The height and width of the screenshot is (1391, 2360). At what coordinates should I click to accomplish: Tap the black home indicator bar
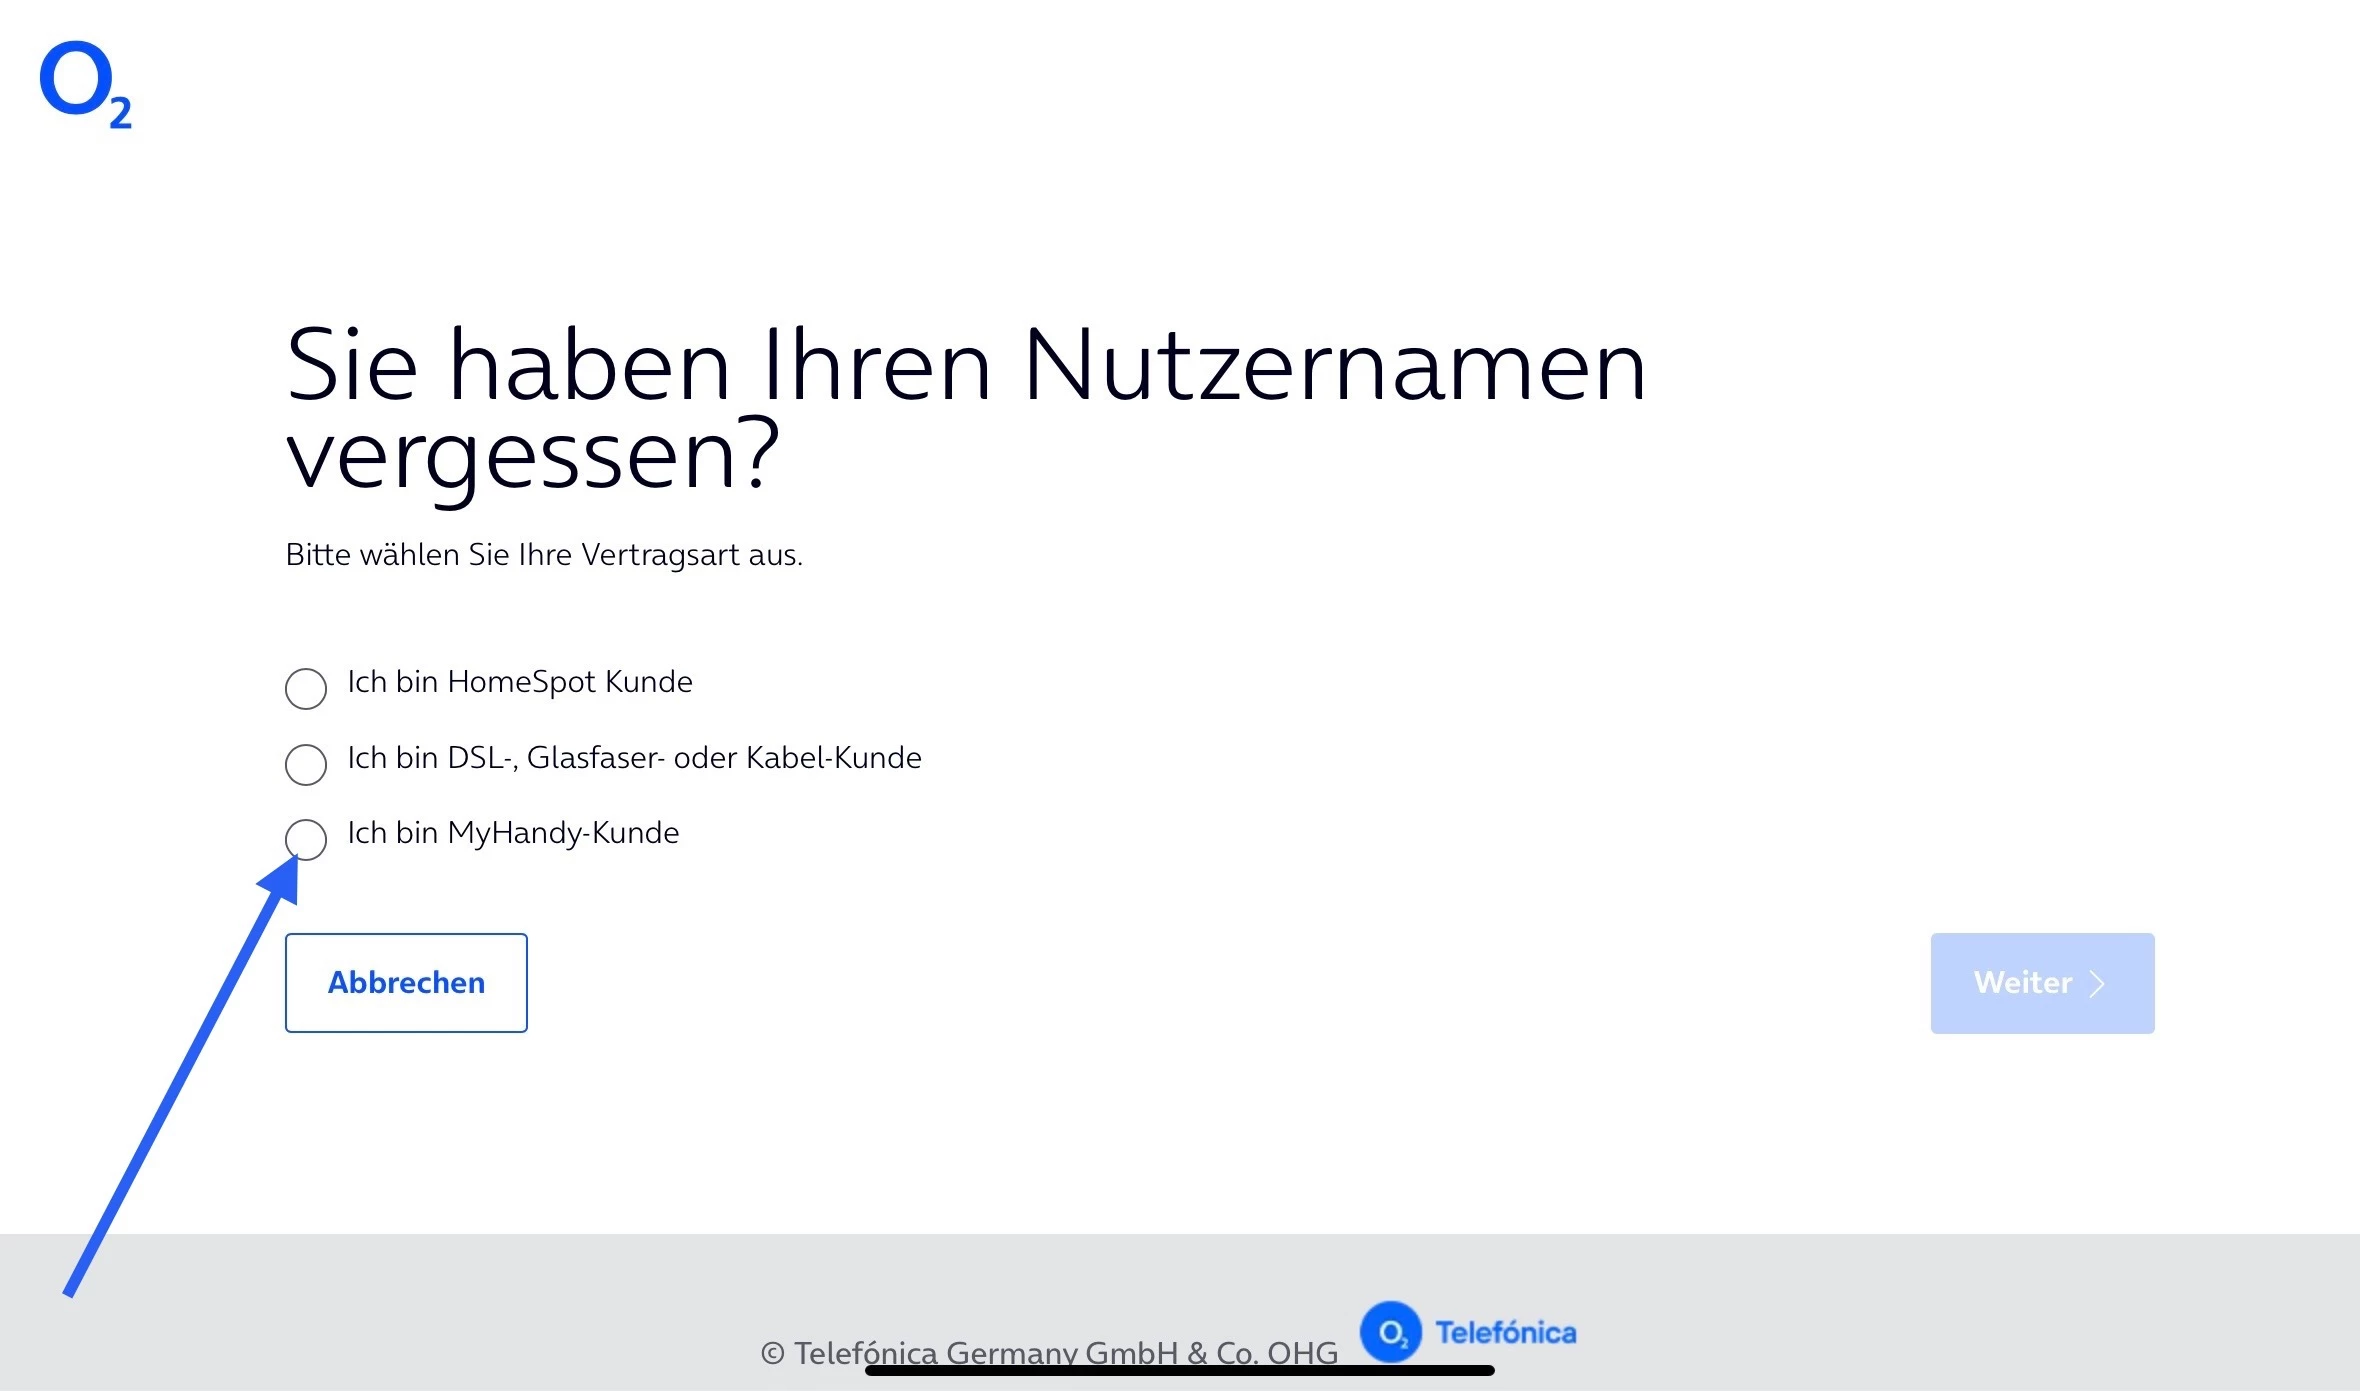point(1179,1371)
